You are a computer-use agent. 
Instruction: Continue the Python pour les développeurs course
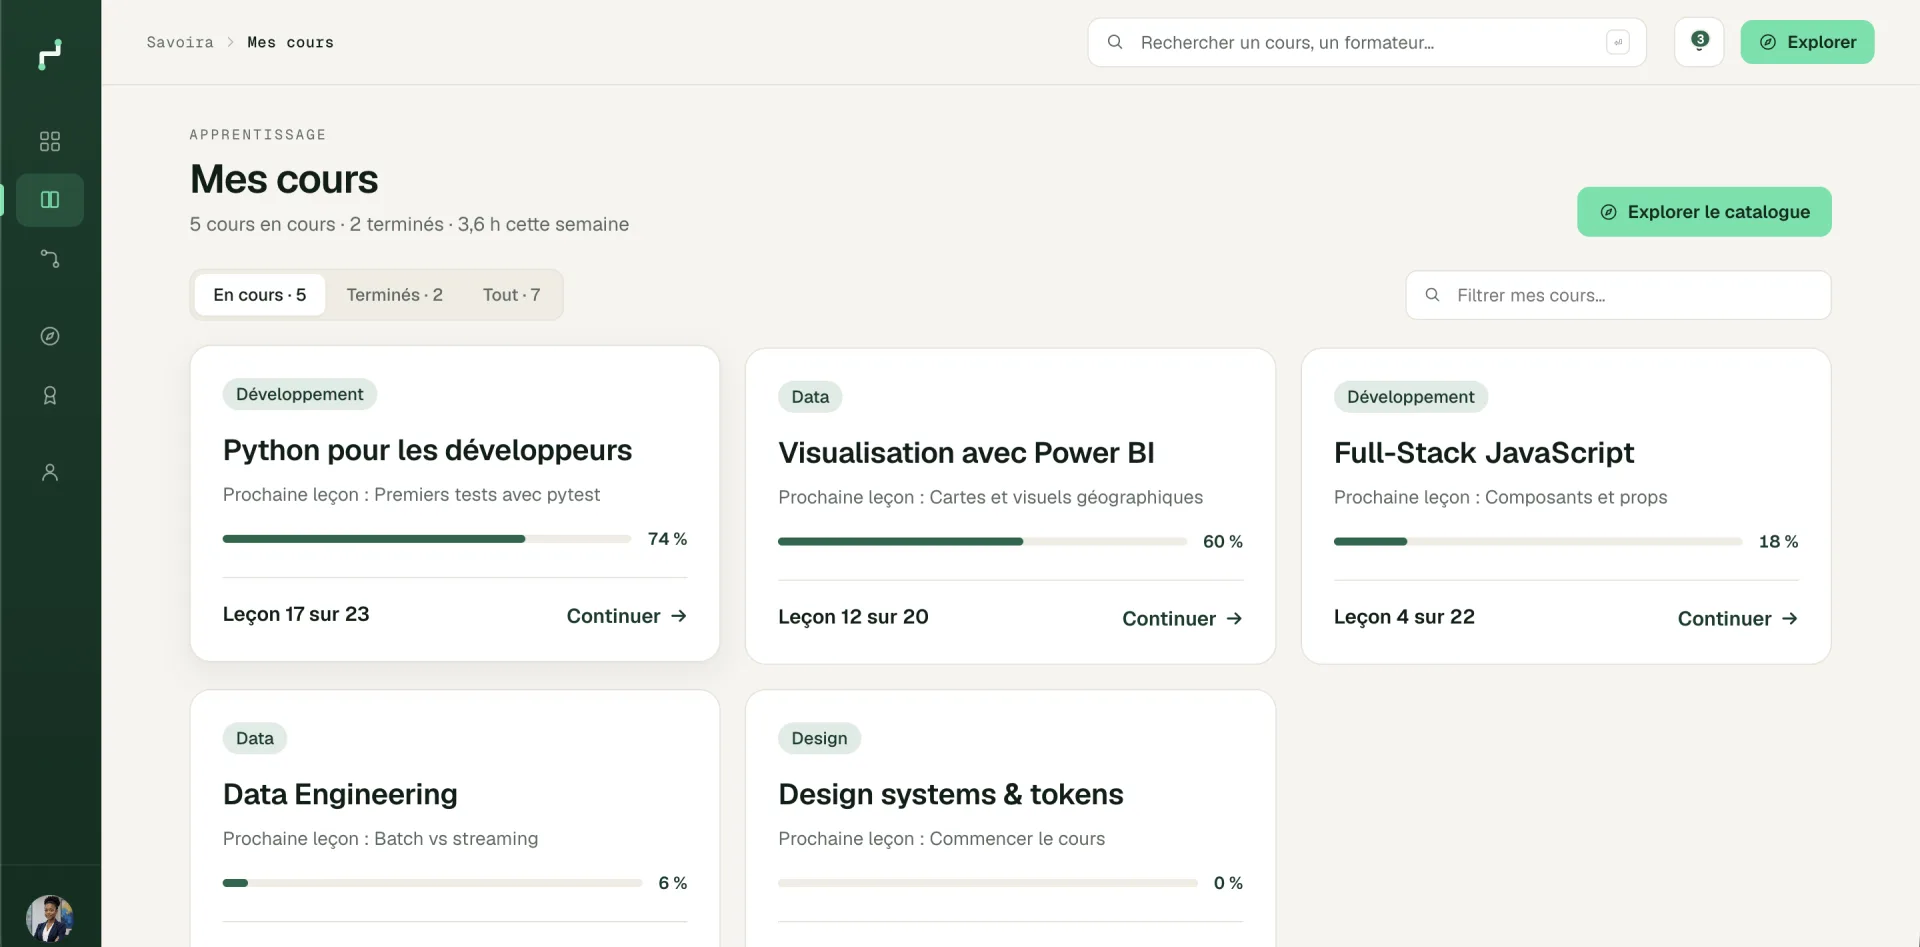click(627, 616)
